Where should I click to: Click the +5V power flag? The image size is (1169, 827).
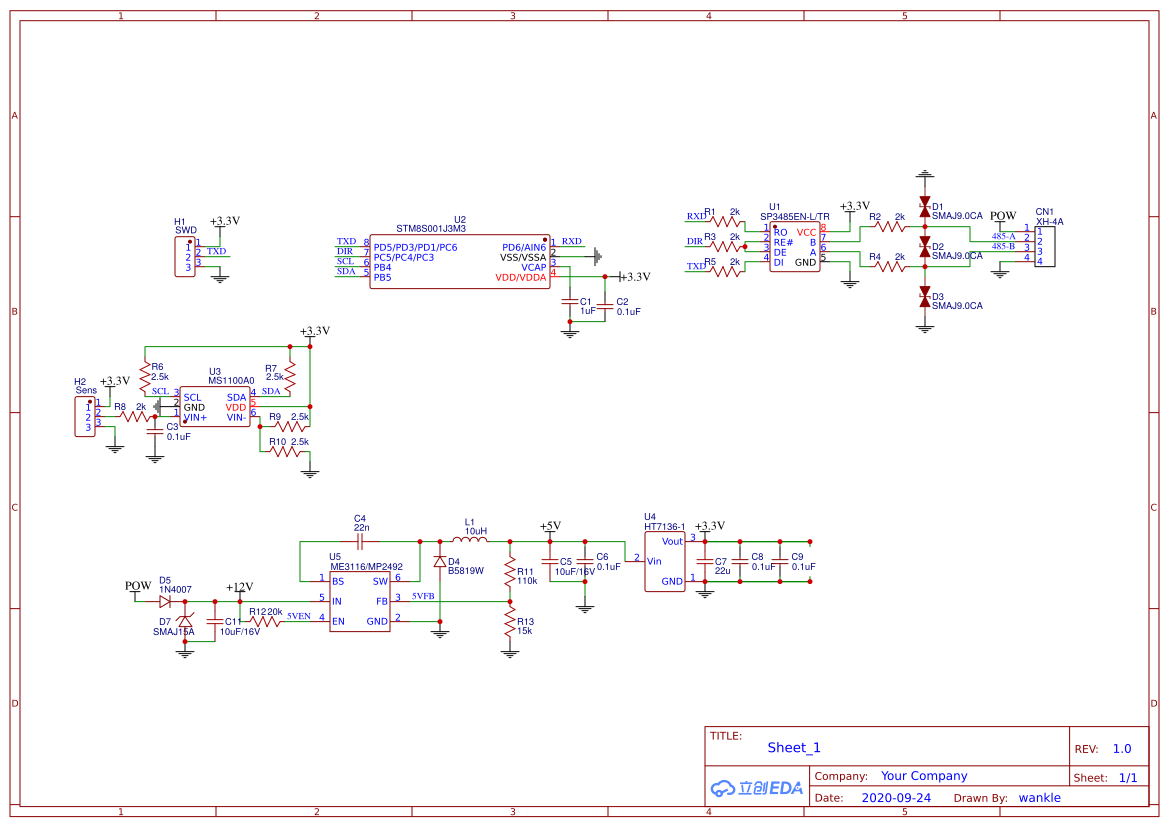[x=550, y=528]
